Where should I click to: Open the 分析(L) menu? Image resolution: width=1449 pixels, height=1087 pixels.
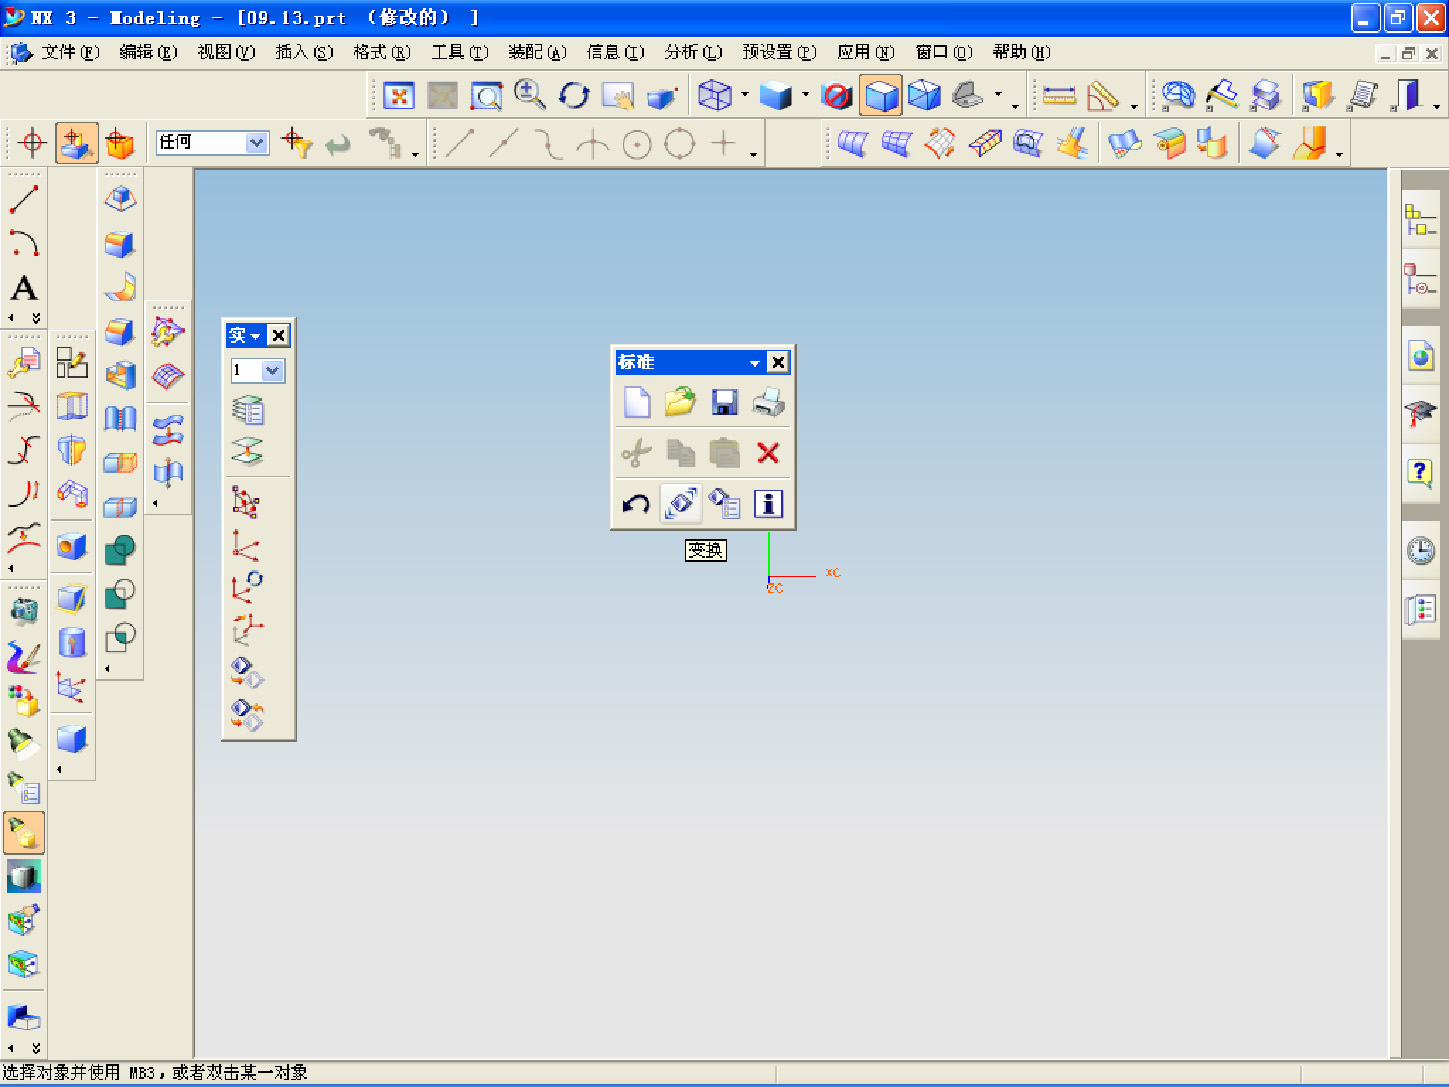pyautogui.click(x=693, y=52)
